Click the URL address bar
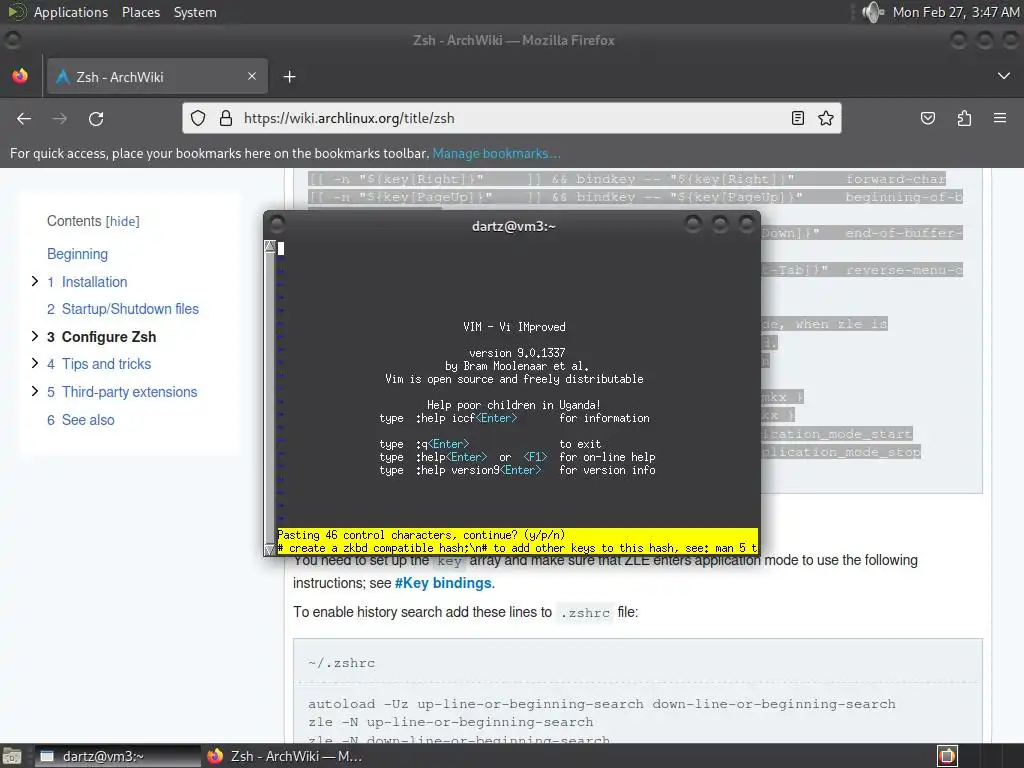This screenshot has height=768, width=1024. click(x=512, y=118)
